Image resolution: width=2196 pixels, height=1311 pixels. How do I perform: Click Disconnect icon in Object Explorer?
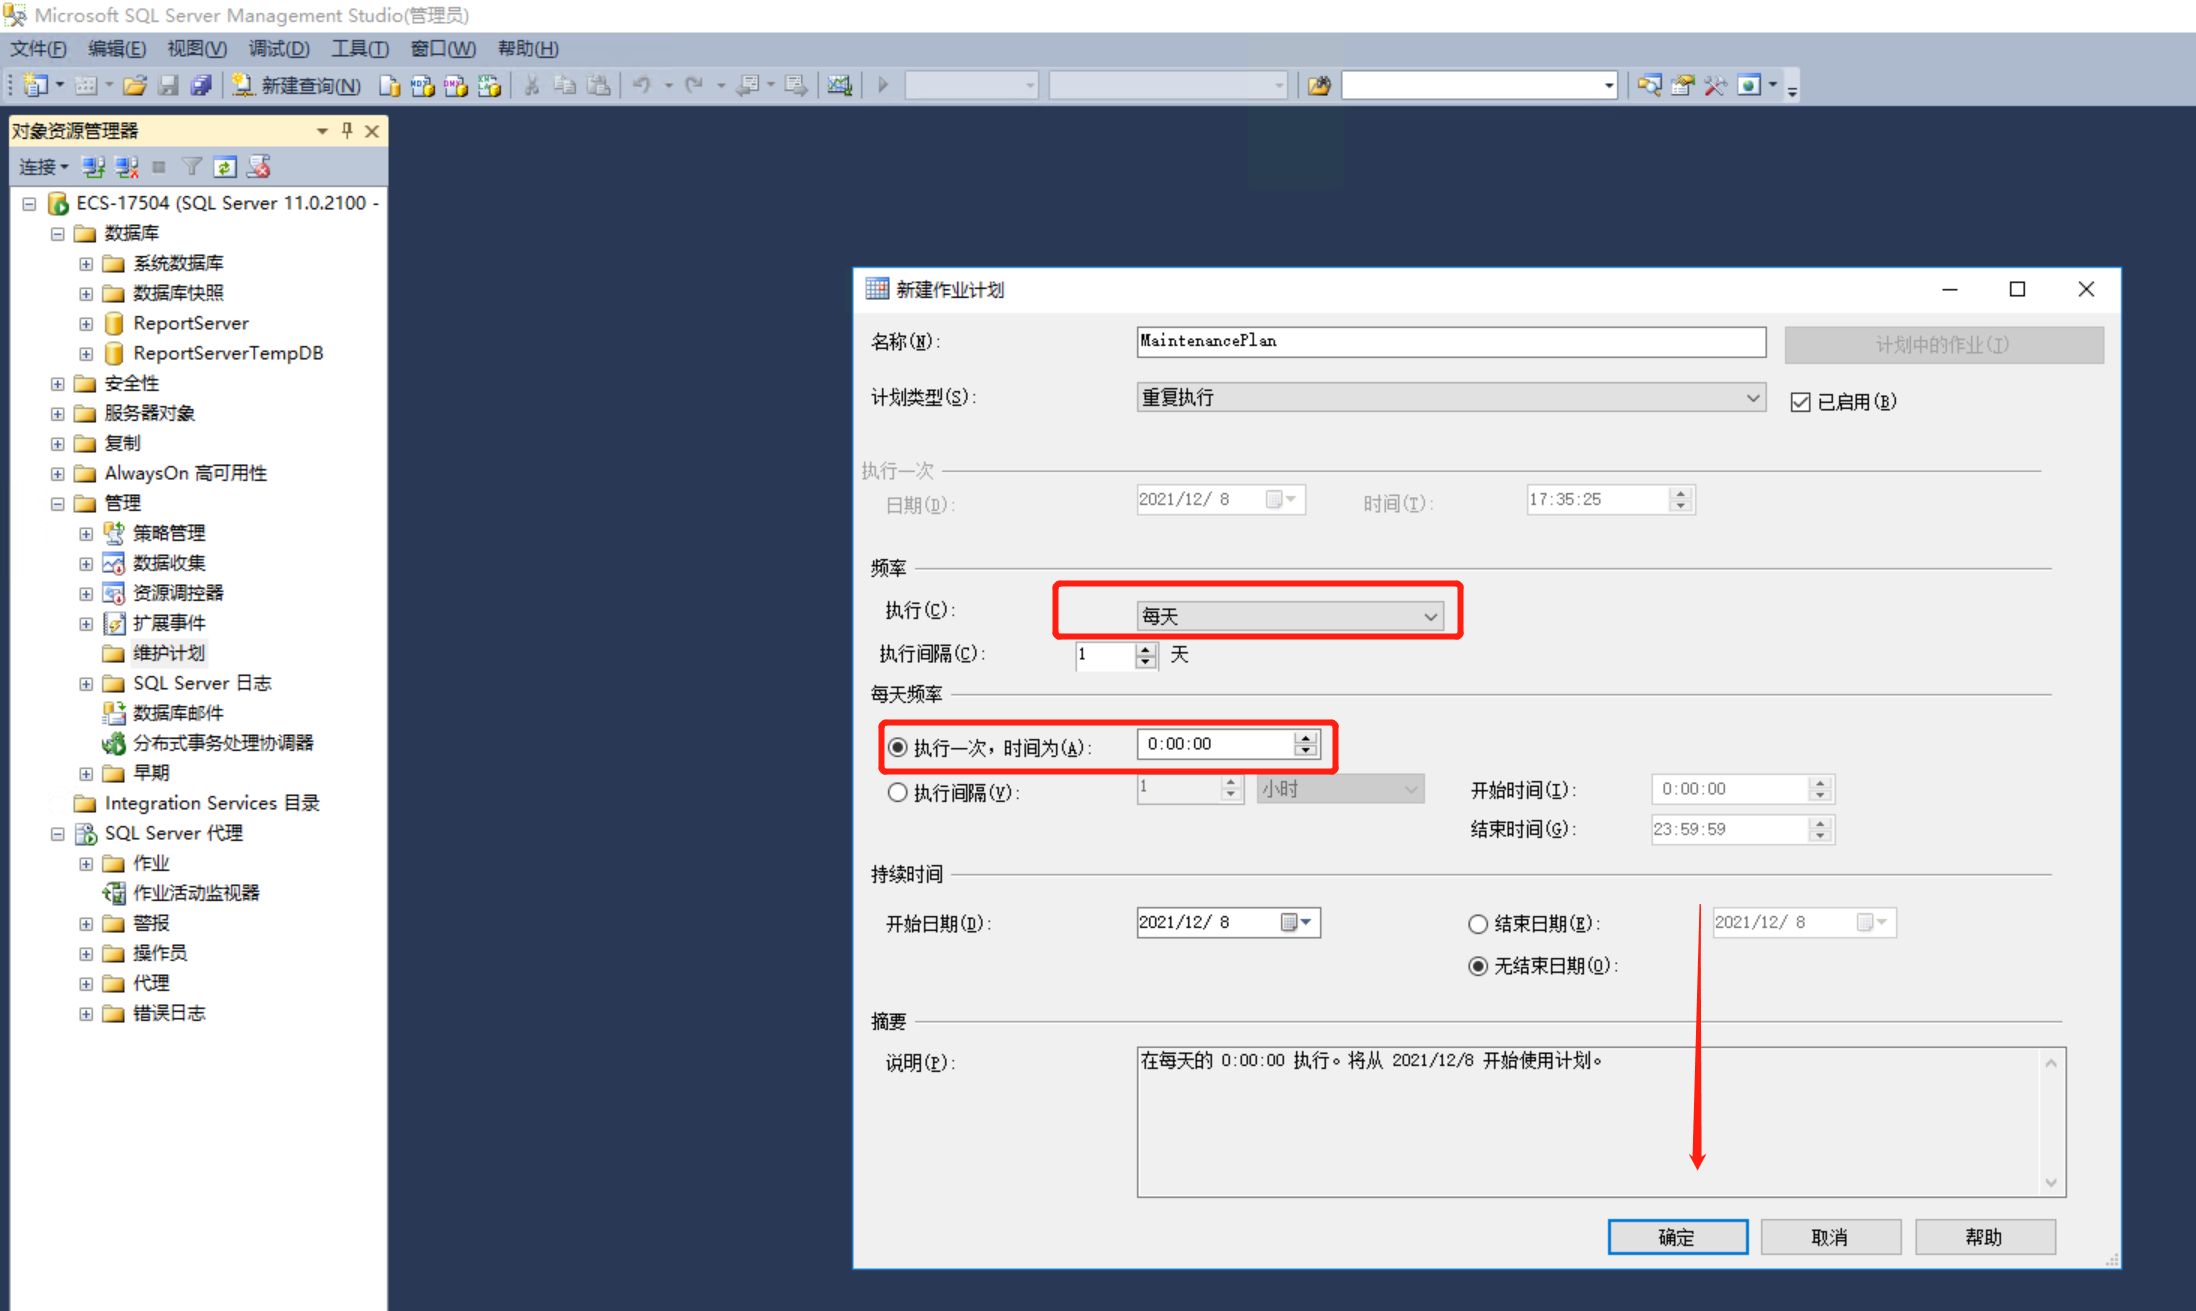(126, 166)
